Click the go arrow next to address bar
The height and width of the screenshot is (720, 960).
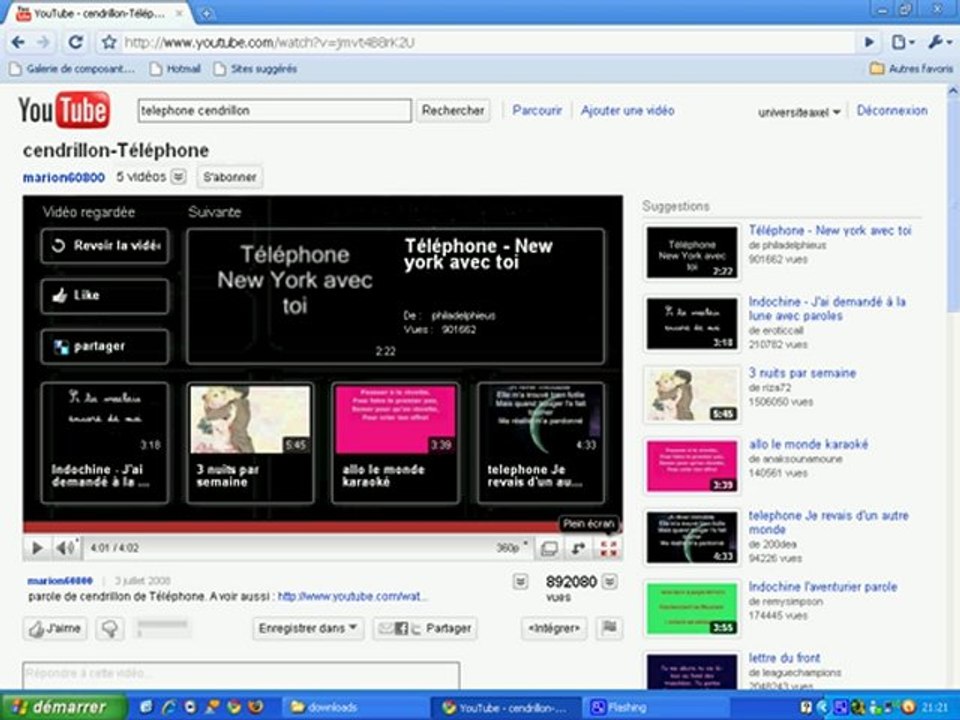869,42
